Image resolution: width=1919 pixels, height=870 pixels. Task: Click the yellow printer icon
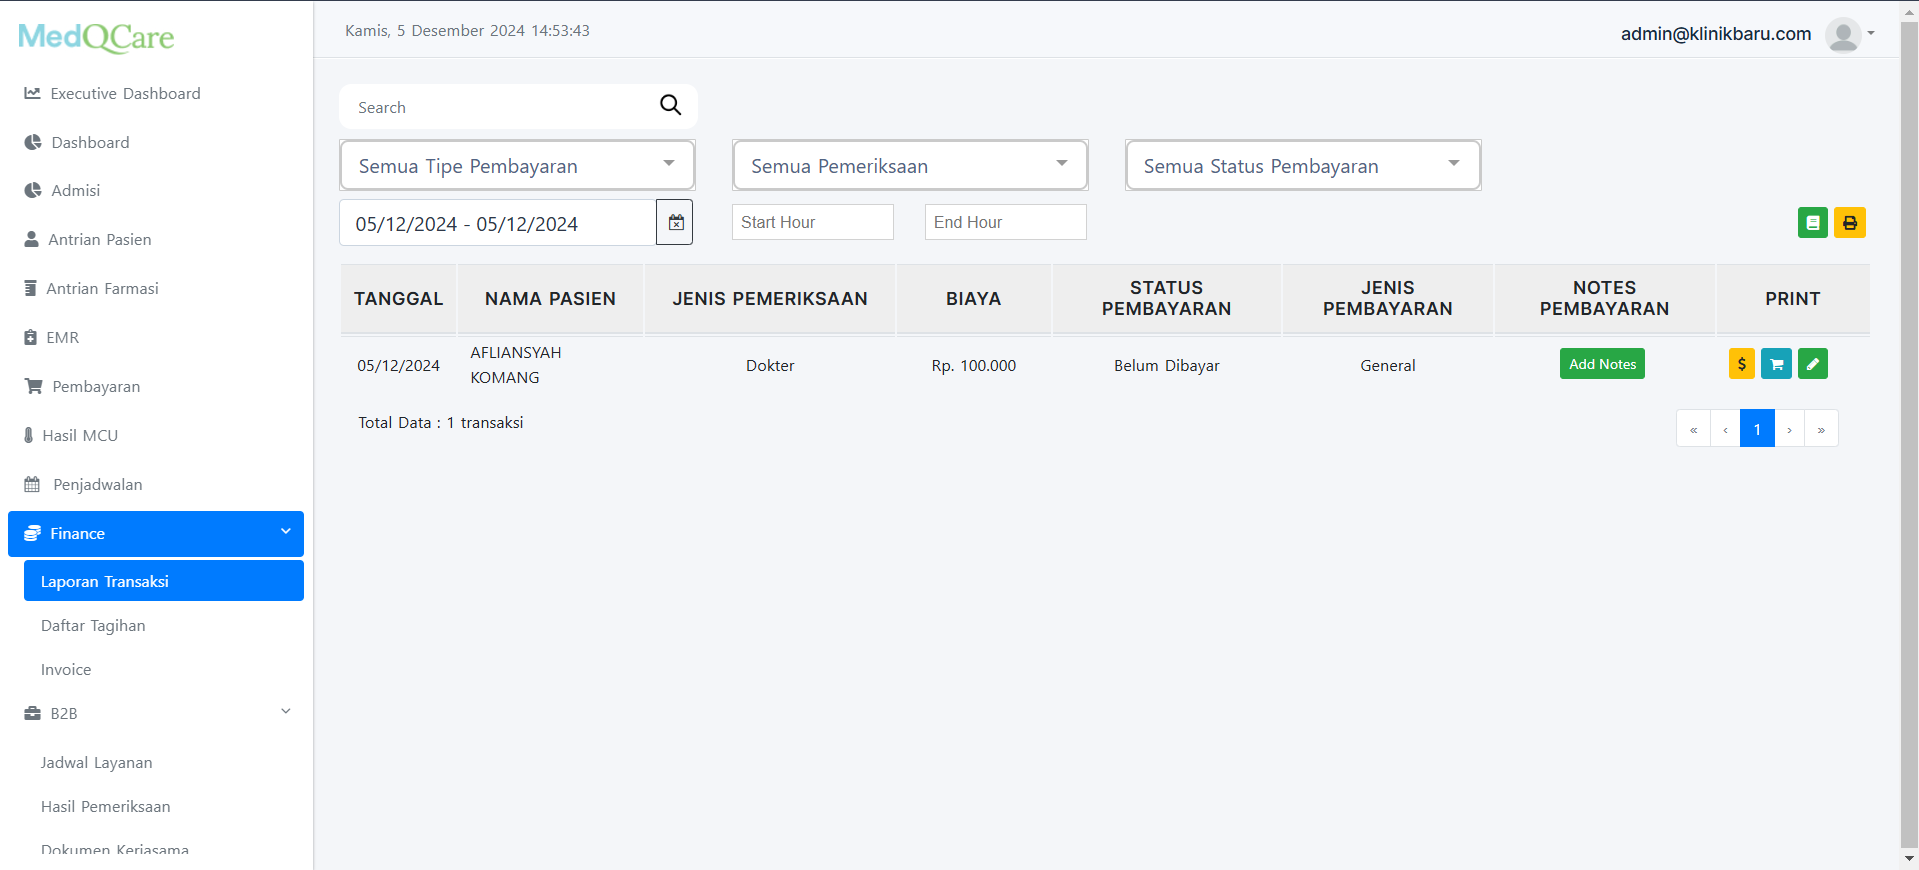point(1849,222)
